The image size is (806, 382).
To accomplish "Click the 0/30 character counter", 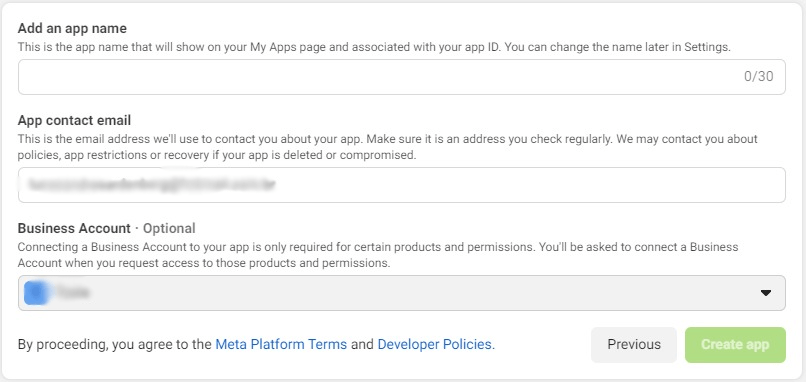I will 758,77.
